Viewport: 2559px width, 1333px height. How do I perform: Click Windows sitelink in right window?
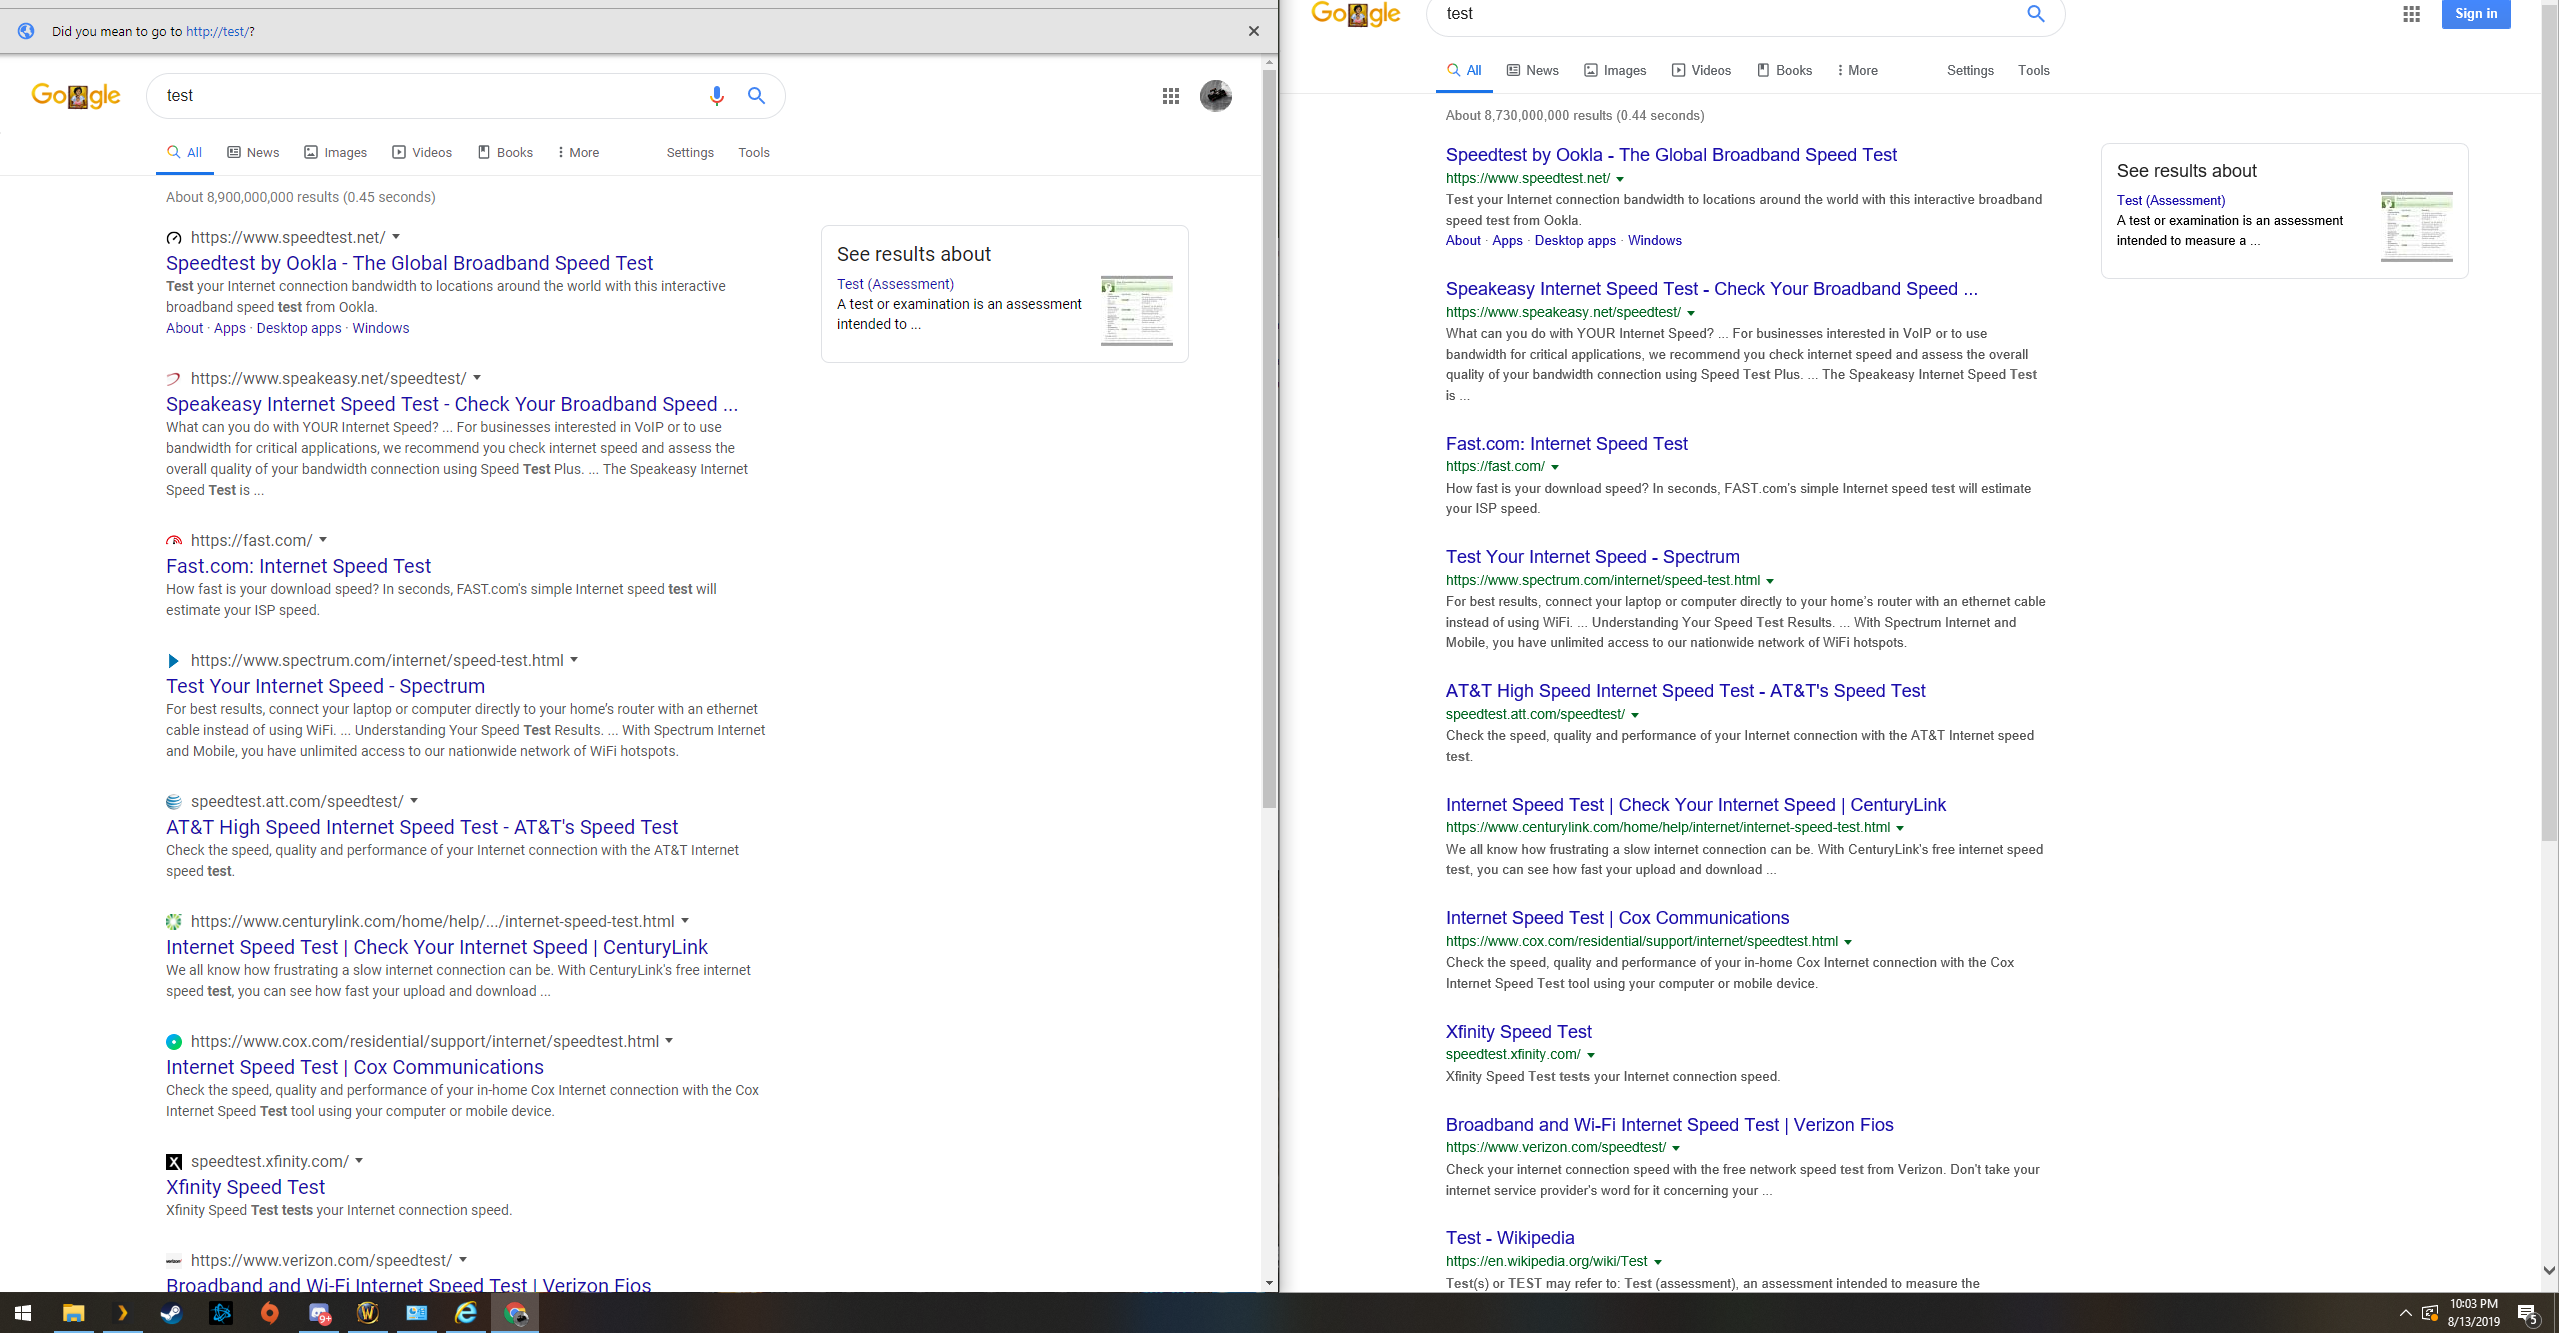1654,240
